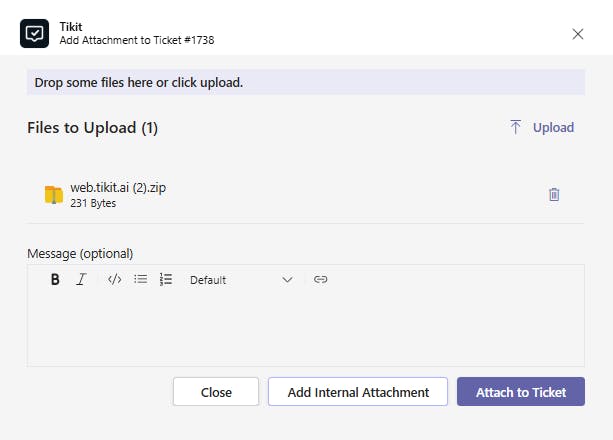Insert a hyperlink into message

(x=320, y=280)
